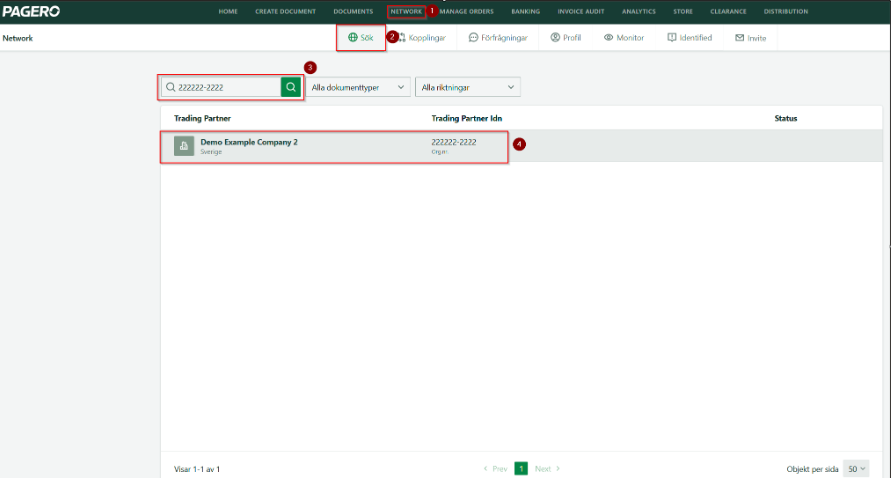Click the trading partner search input field
Image resolution: width=891 pixels, height=478 pixels.
[225, 87]
